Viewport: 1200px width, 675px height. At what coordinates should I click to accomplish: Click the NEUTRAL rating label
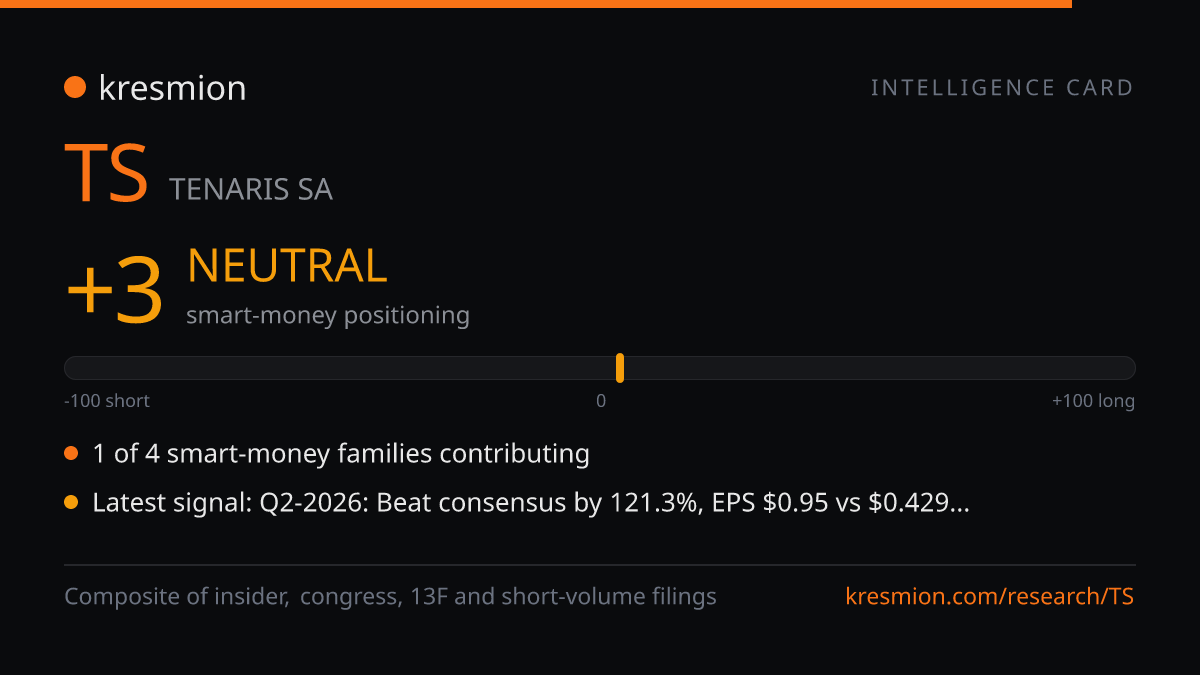[287, 266]
